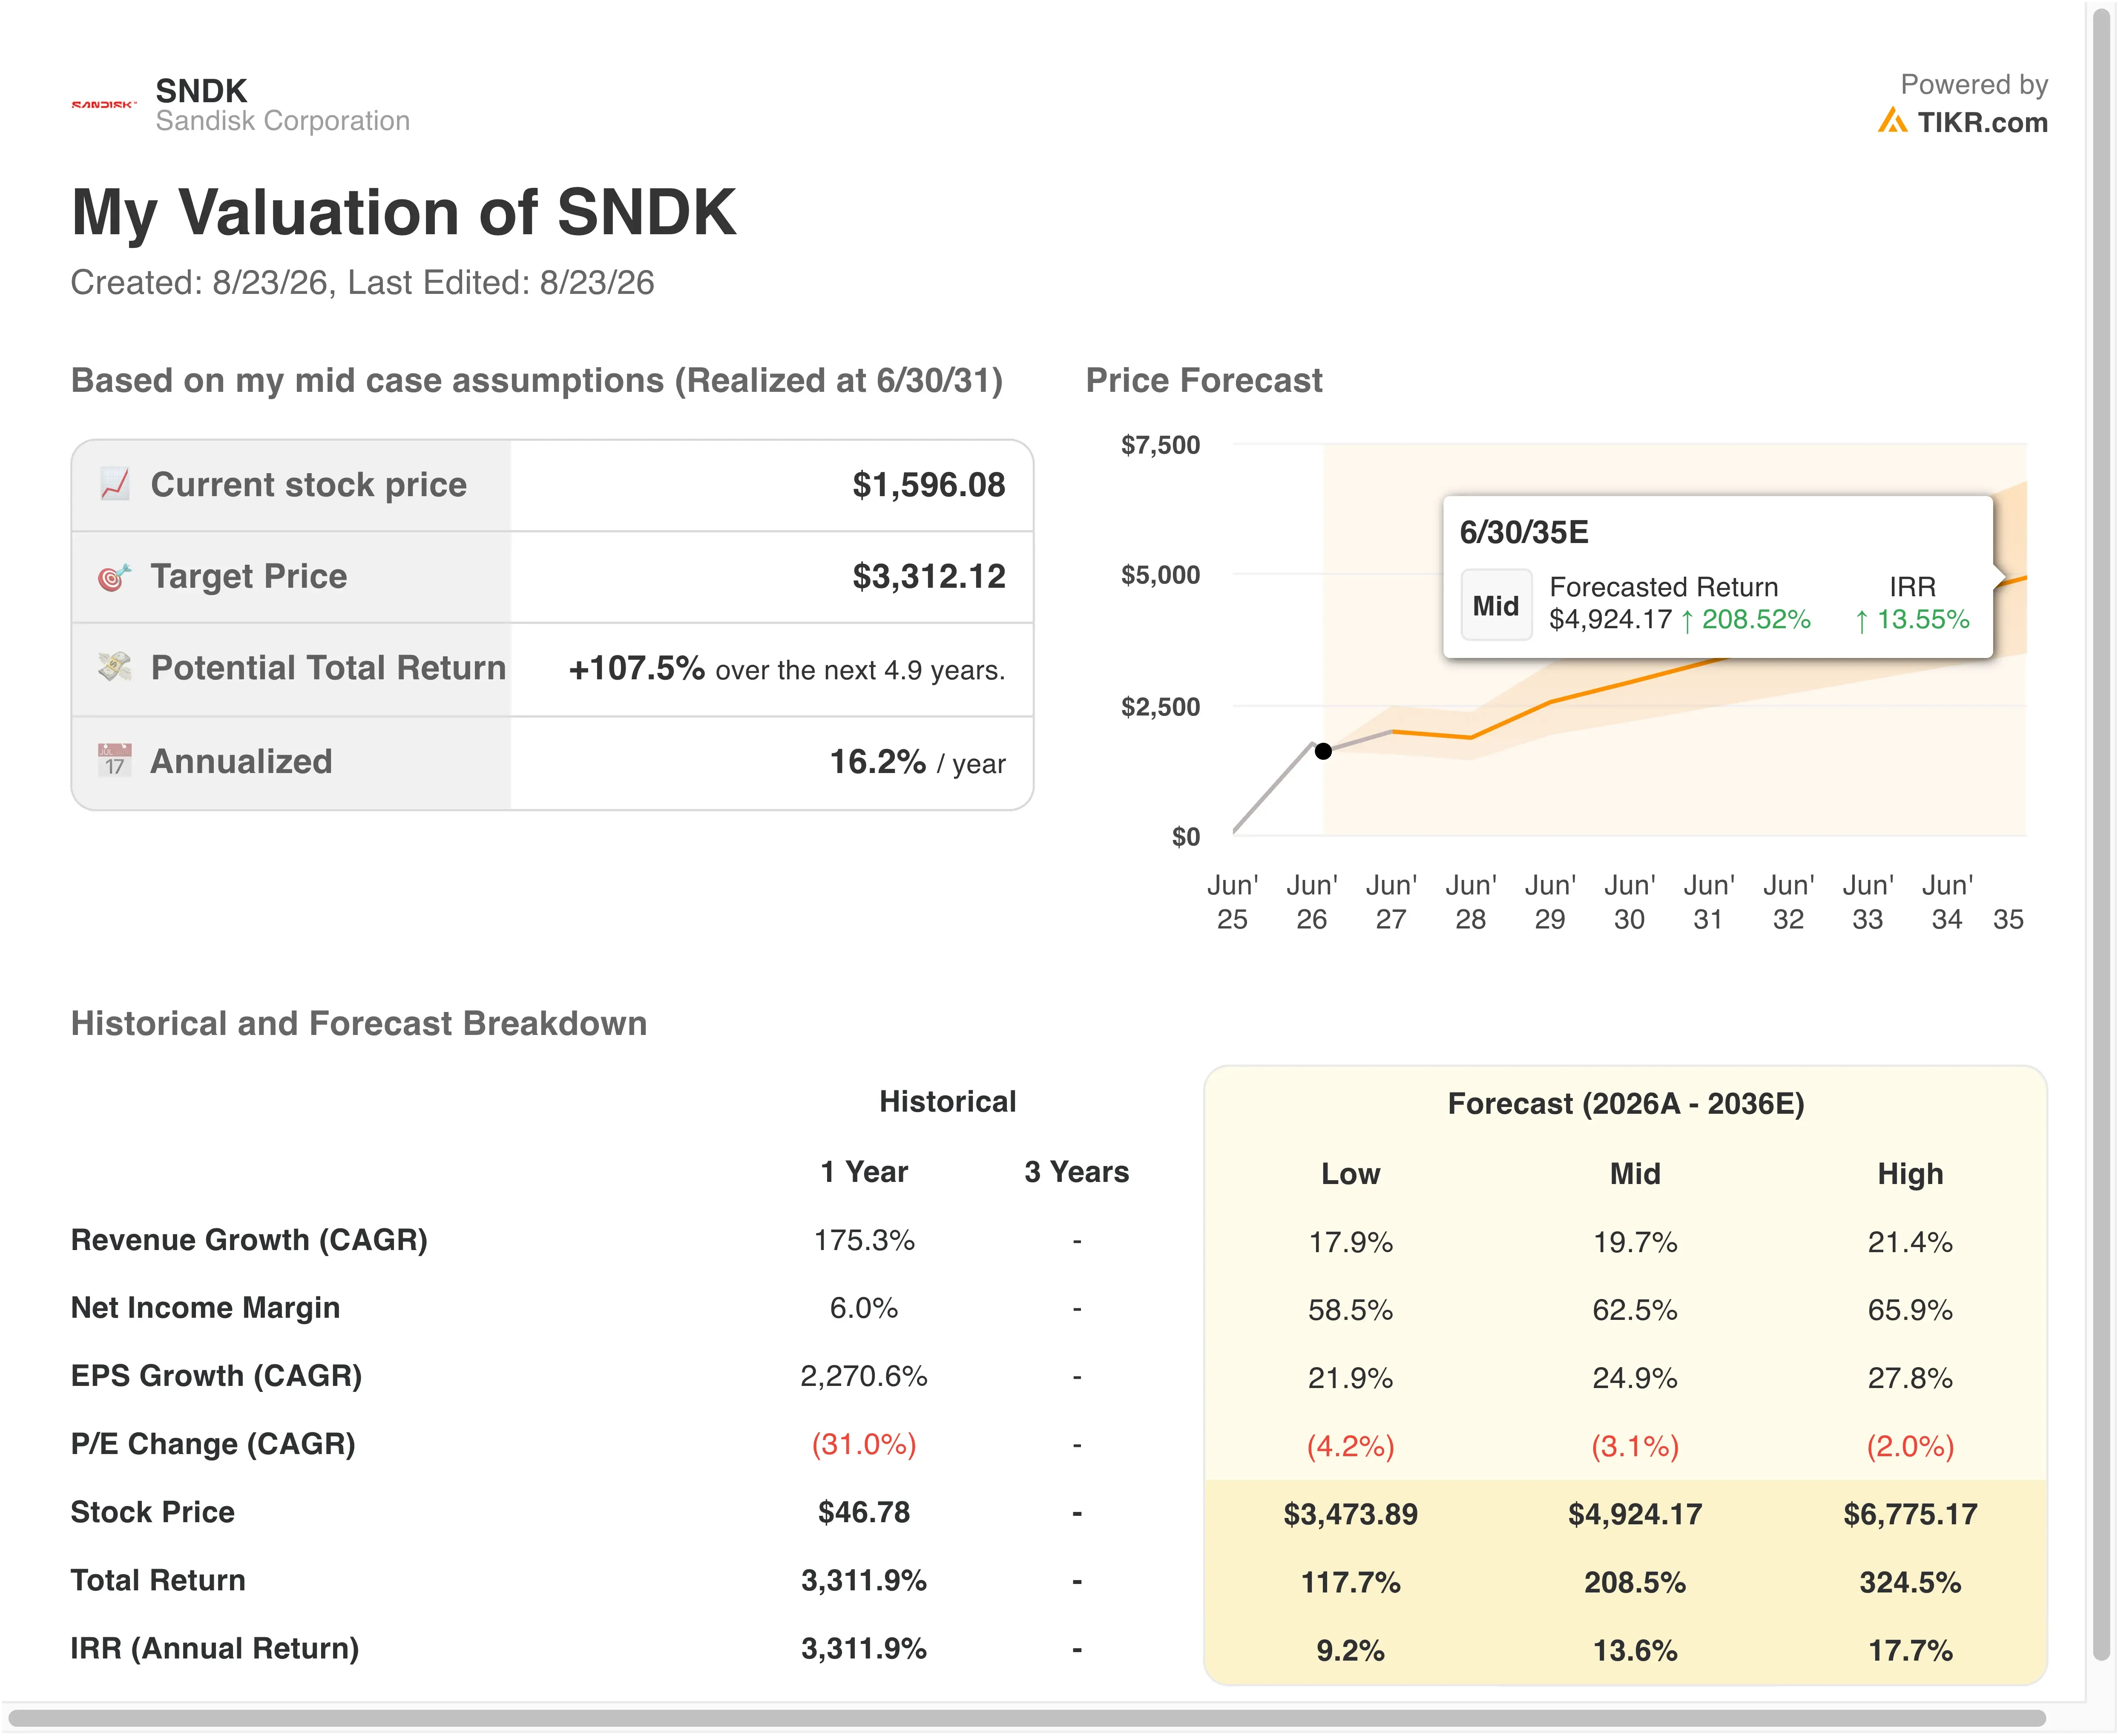Click the (31.0%) historical P/E change value
Viewport: 2118px width, 1736px height.
coord(864,1445)
